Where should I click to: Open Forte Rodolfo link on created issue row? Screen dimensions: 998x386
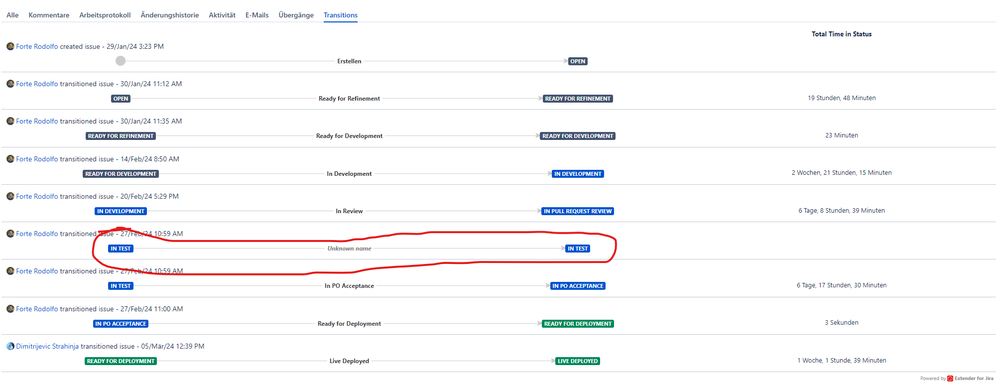point(37,46)
